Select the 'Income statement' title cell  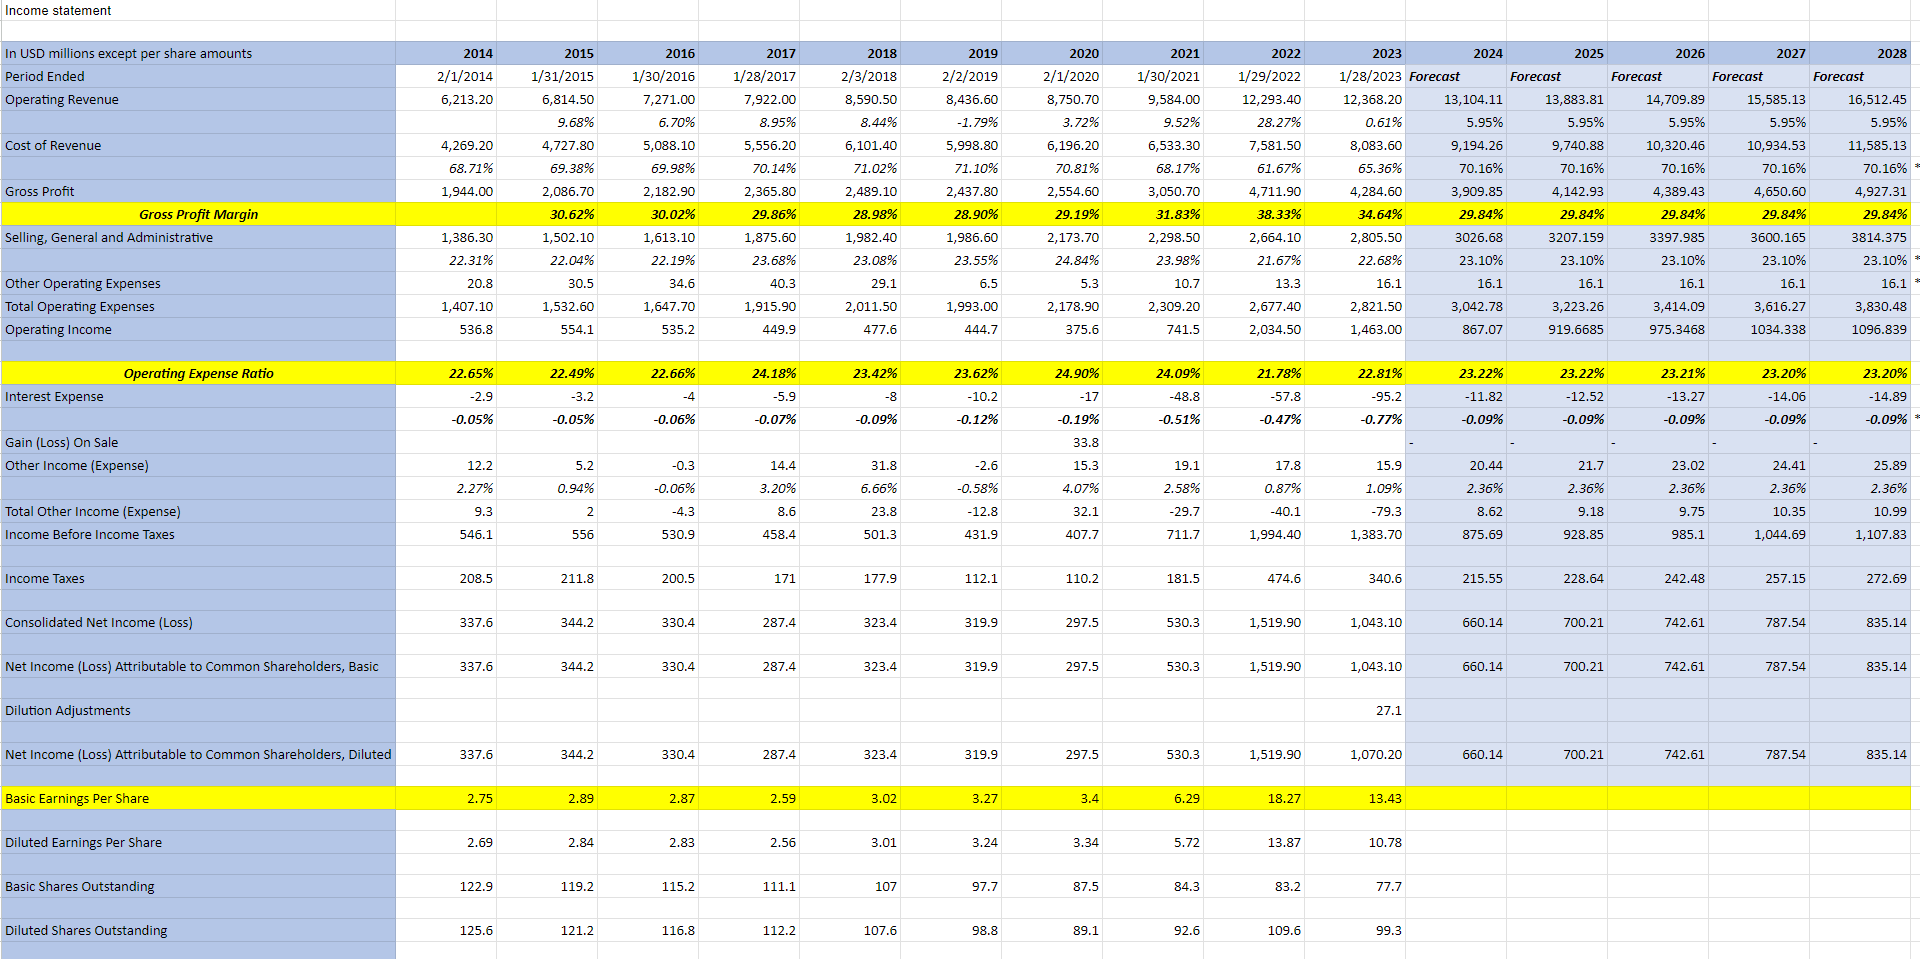(198, 10)
